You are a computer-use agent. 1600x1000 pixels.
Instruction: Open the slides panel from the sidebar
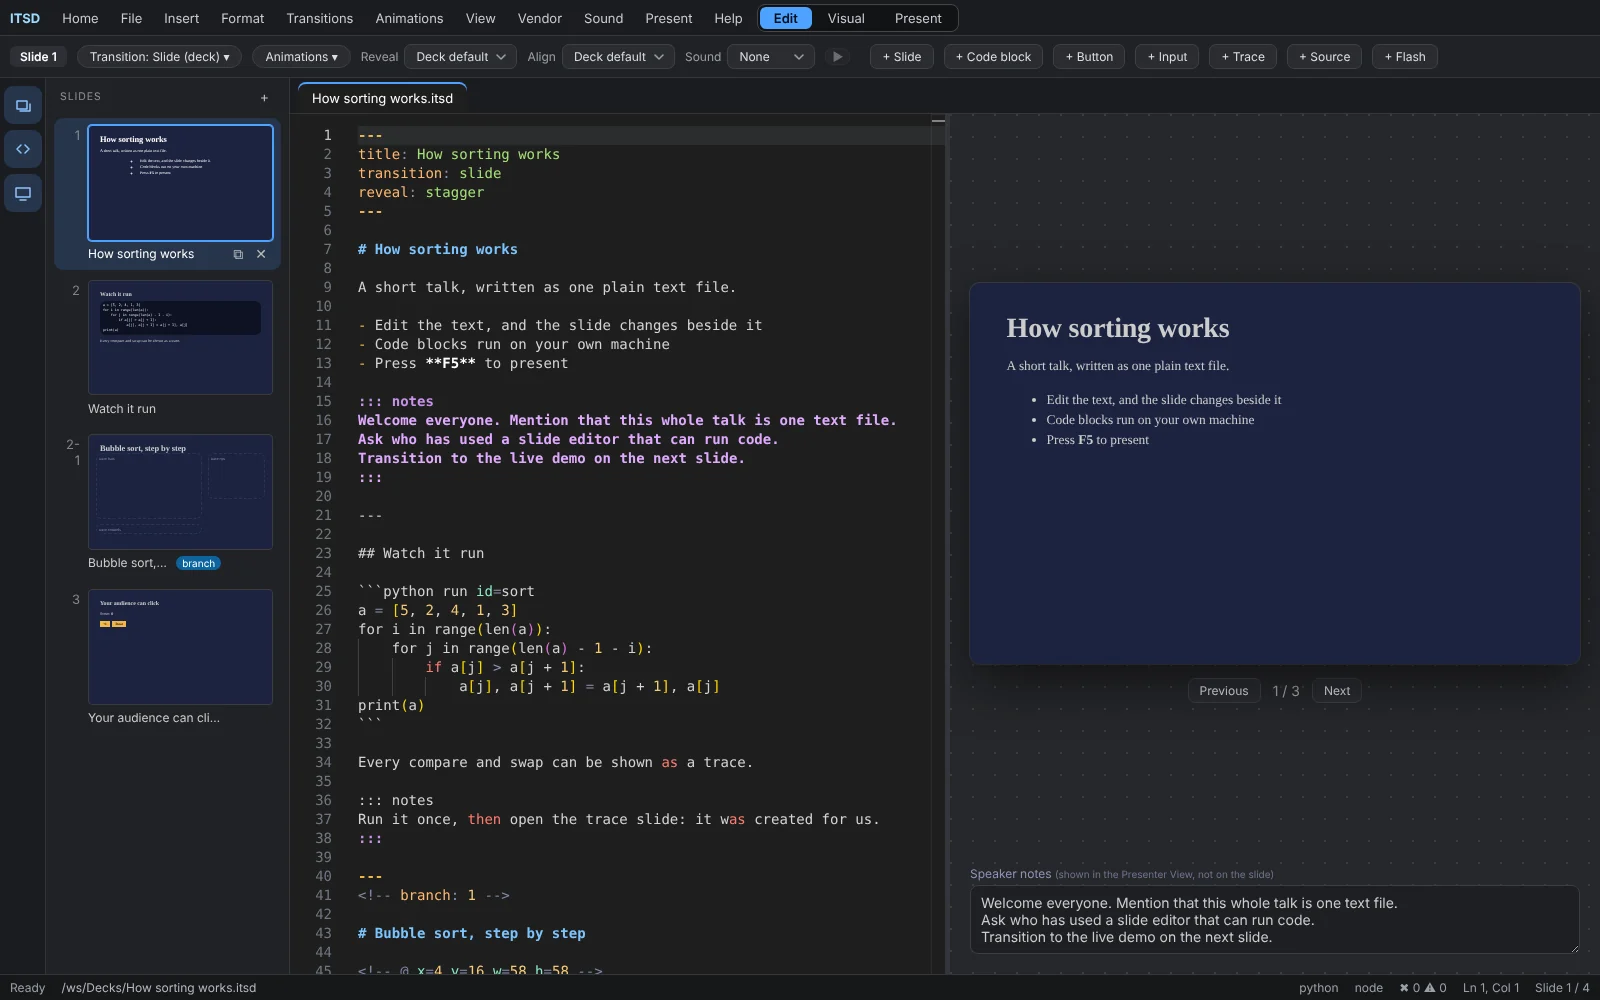click(23, 105)
